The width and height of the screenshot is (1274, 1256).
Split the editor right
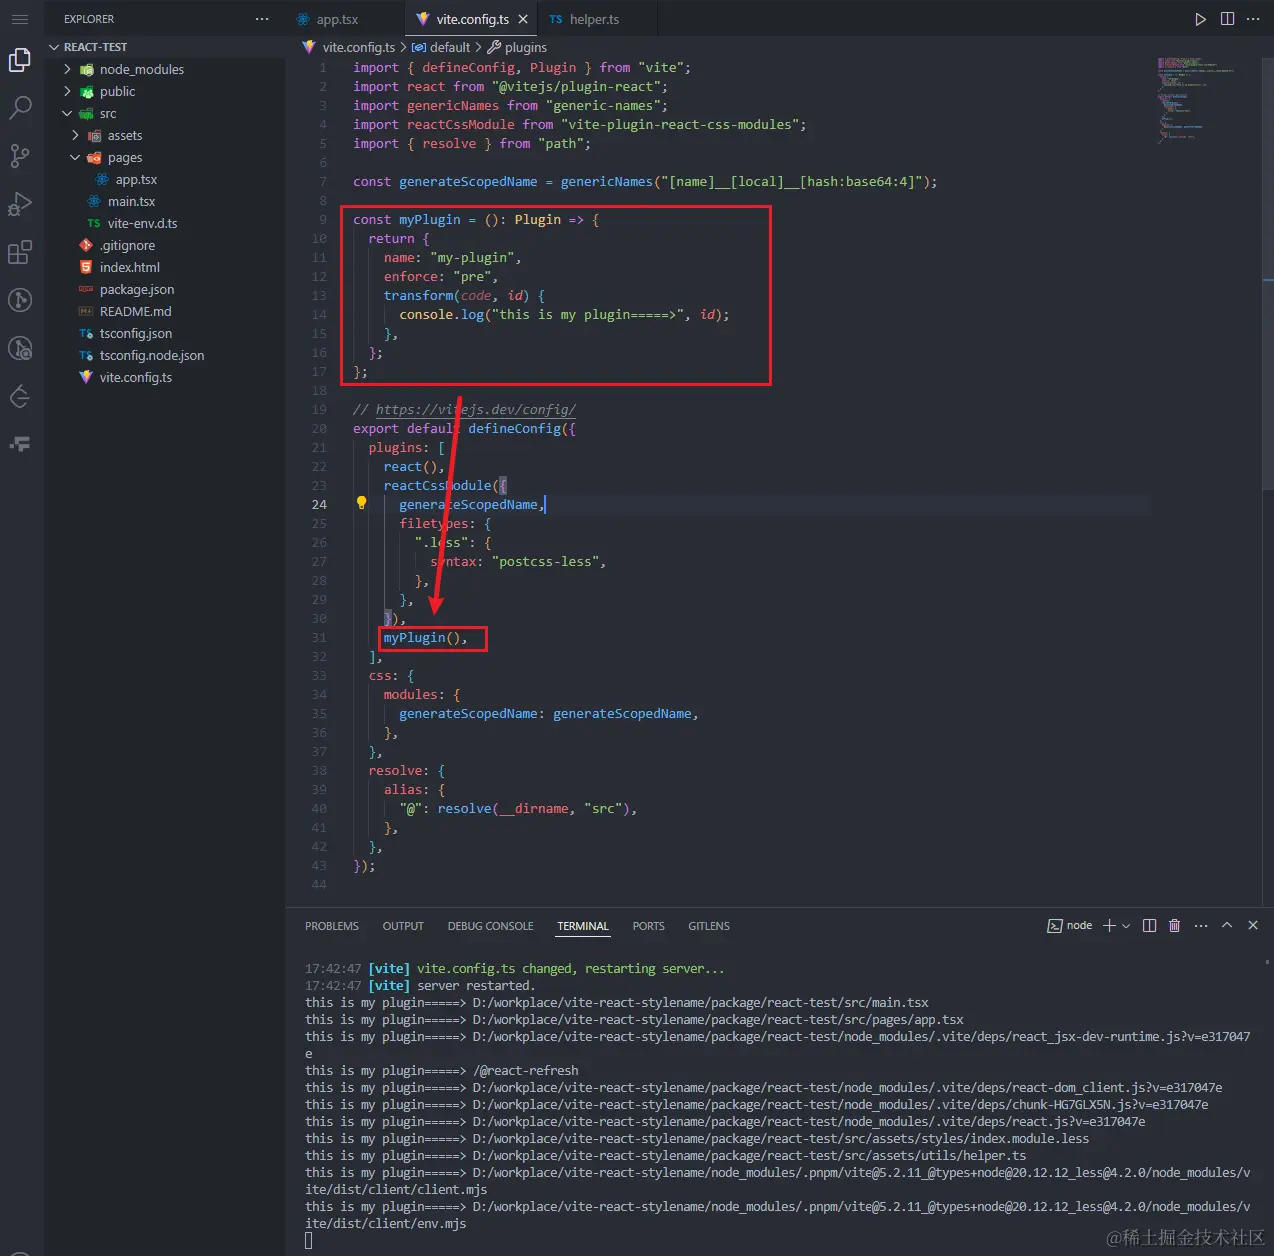[x=1227, y=19]
